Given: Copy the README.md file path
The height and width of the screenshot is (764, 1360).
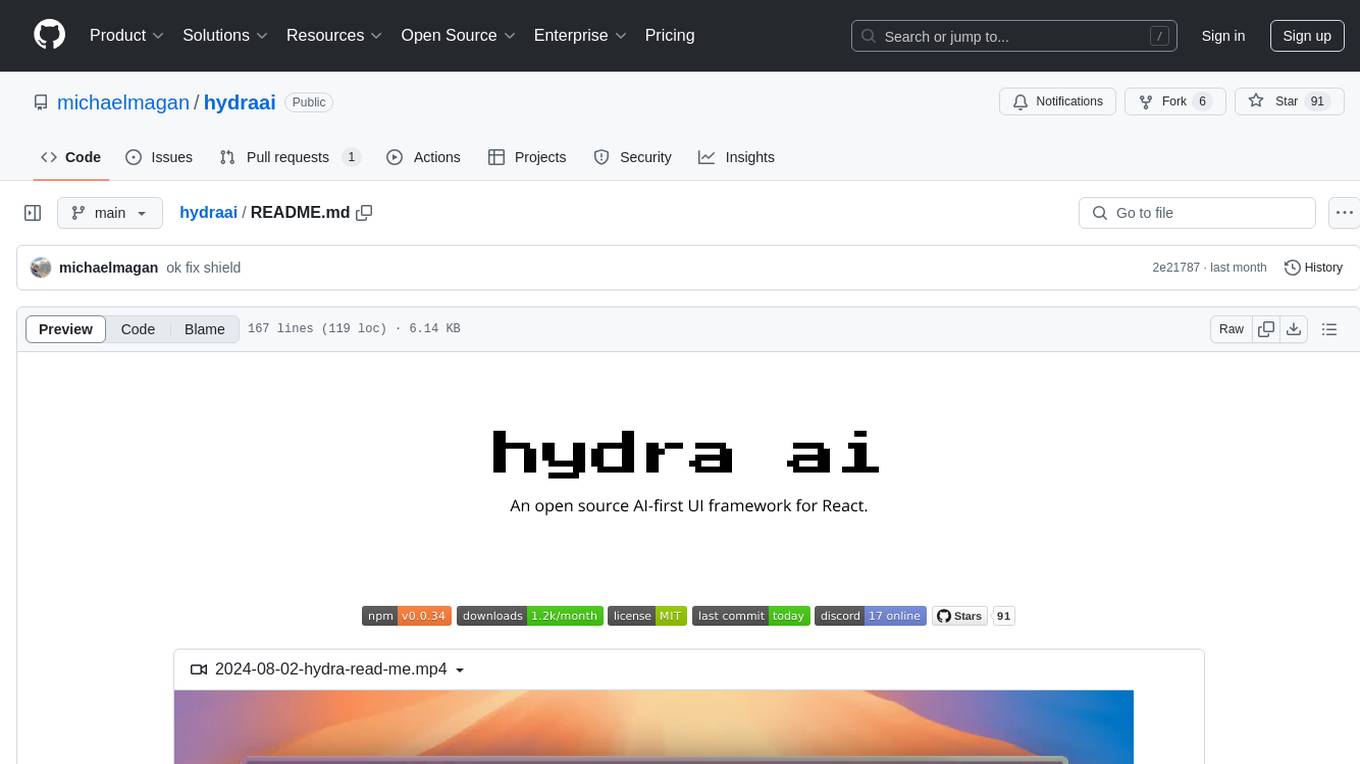Looking at the screenshot, I should click(365, 212).
